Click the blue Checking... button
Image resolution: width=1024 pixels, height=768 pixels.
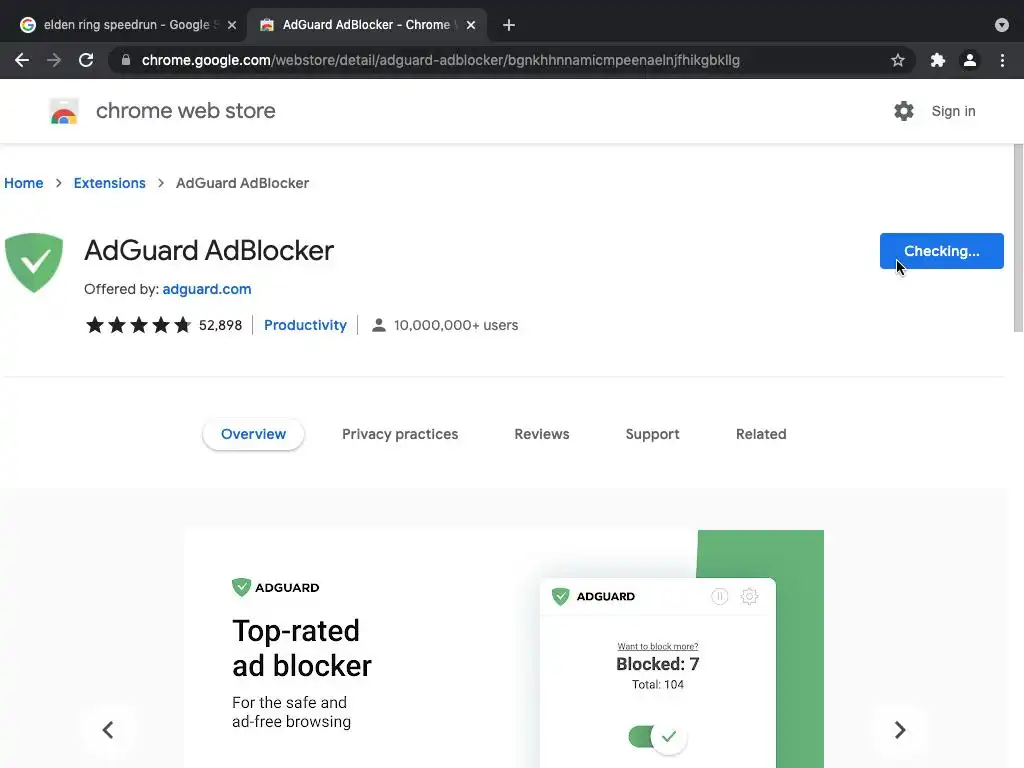(x=941, y=251)
